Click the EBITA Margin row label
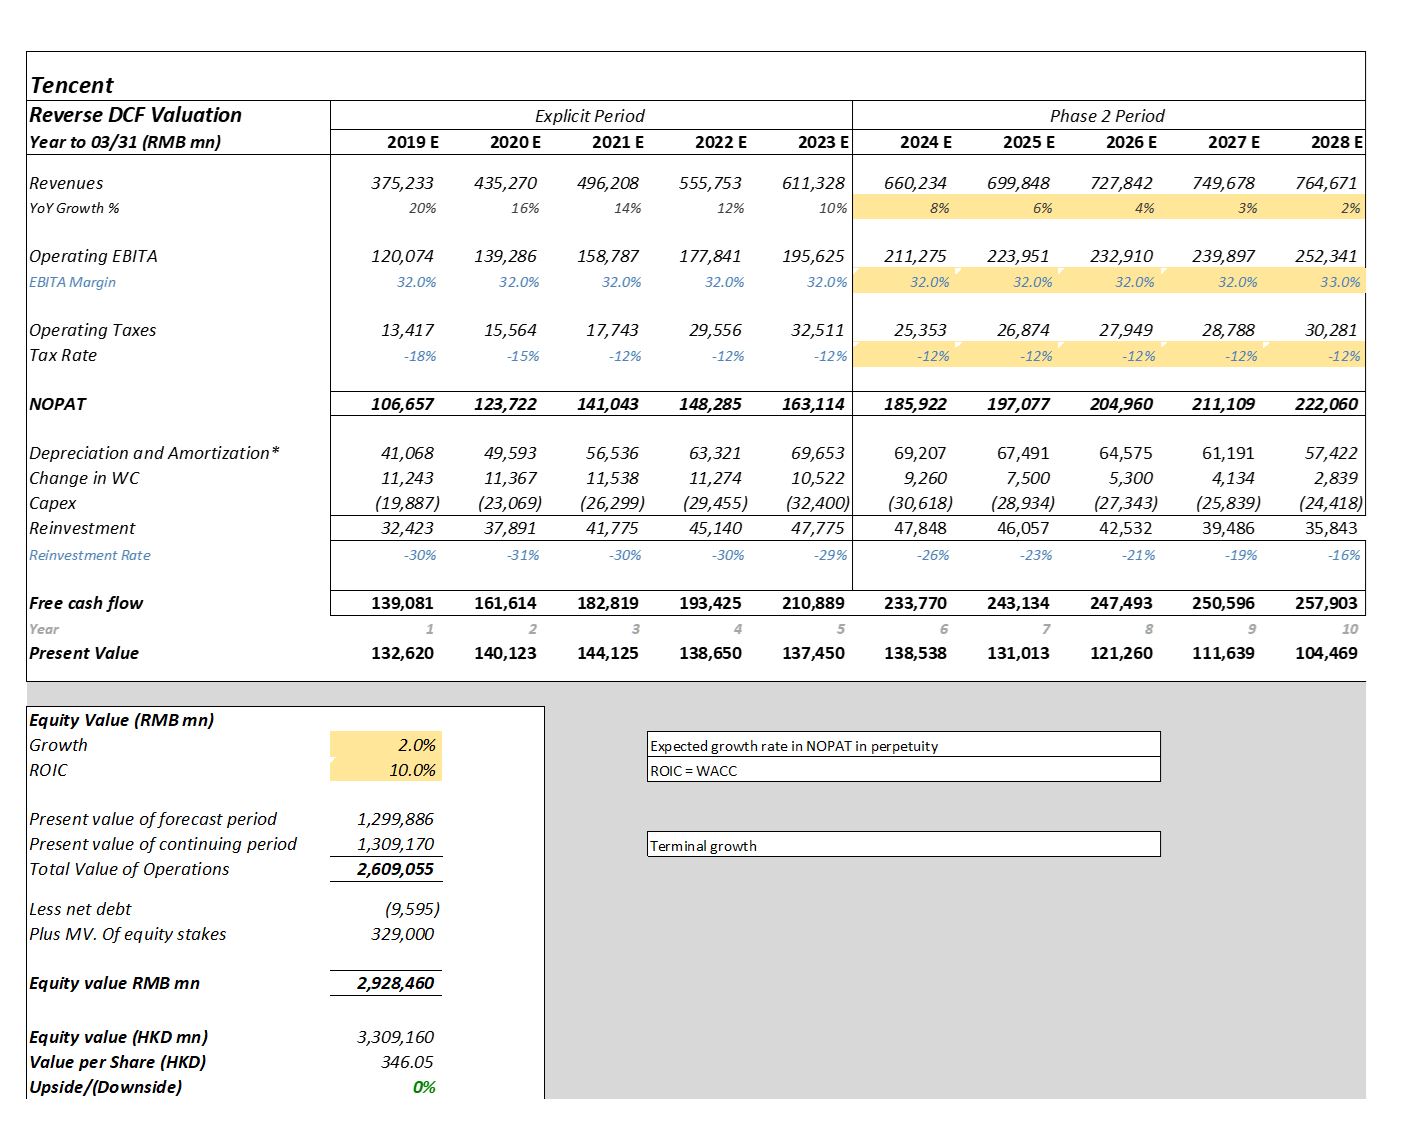 [x=72, y=282]
